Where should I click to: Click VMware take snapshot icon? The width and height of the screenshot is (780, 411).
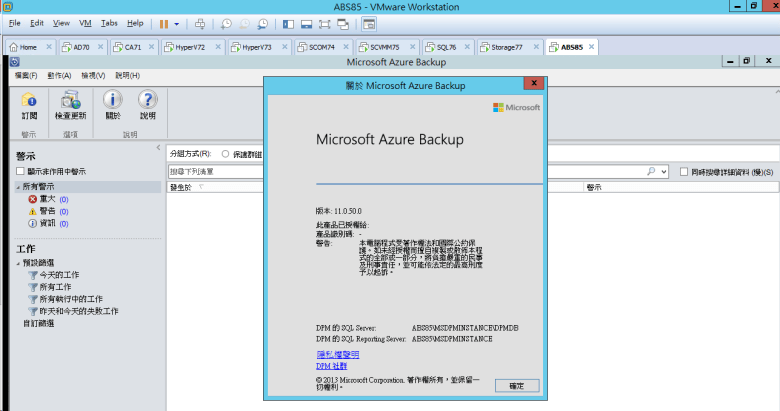(227, 22)
